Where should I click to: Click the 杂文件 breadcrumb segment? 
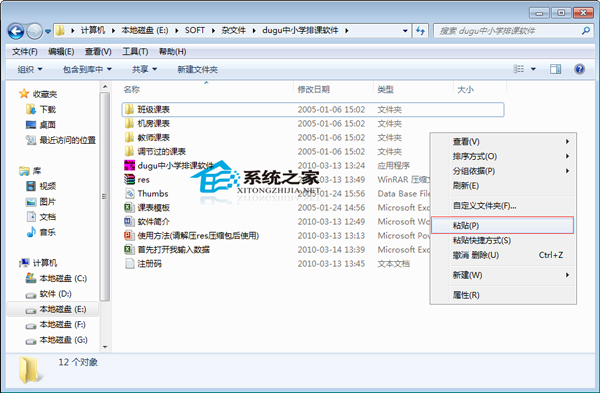pos(233,30)
